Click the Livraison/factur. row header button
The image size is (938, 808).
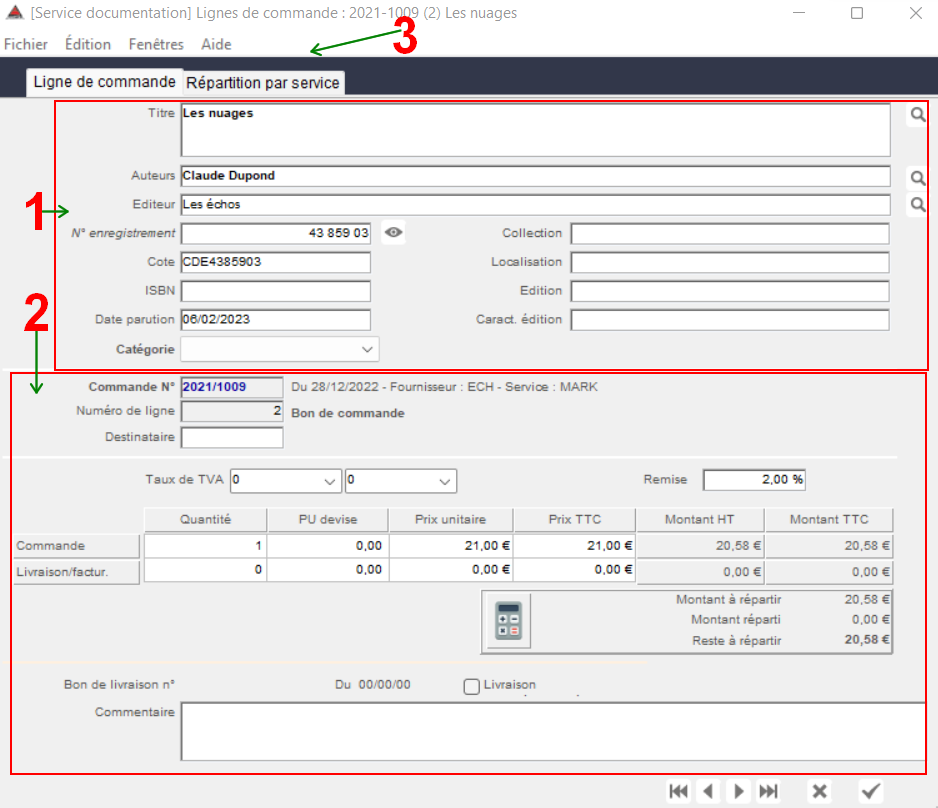[x=77, y=572]
